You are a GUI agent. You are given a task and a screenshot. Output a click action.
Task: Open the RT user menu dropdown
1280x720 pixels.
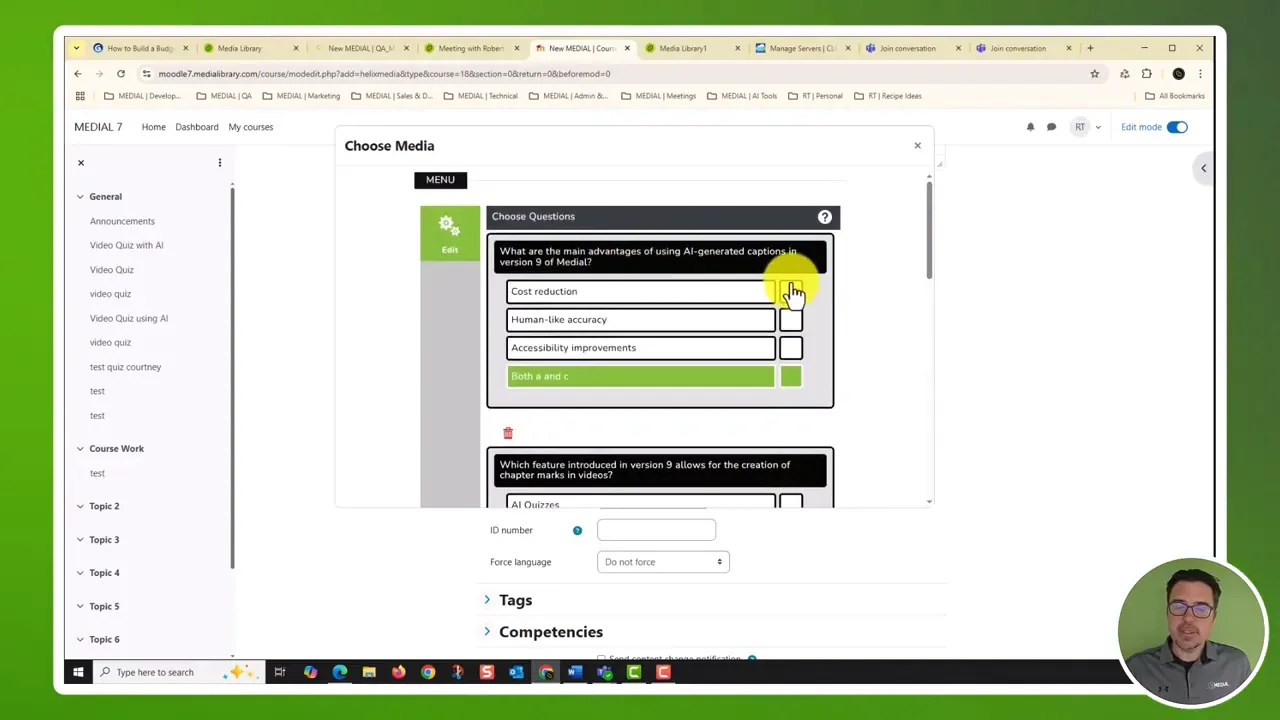tap(1086, 127)
